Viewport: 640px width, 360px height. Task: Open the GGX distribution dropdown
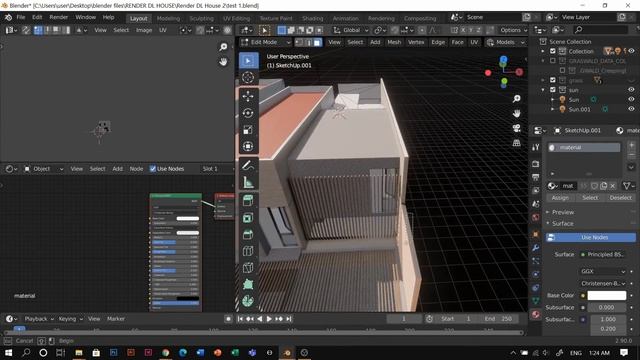tap(603, 271)
